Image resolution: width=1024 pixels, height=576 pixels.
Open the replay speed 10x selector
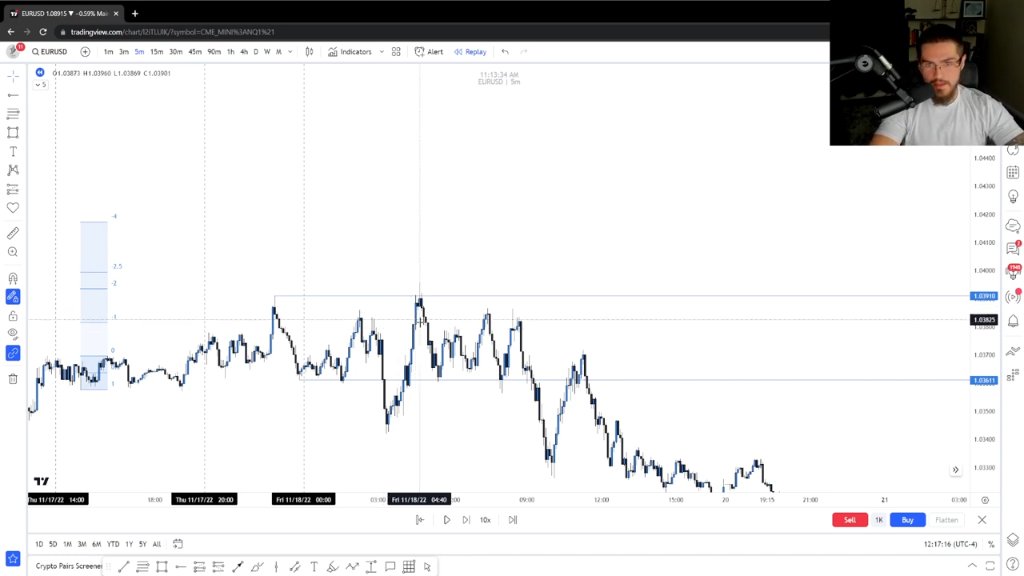(485, 520)
